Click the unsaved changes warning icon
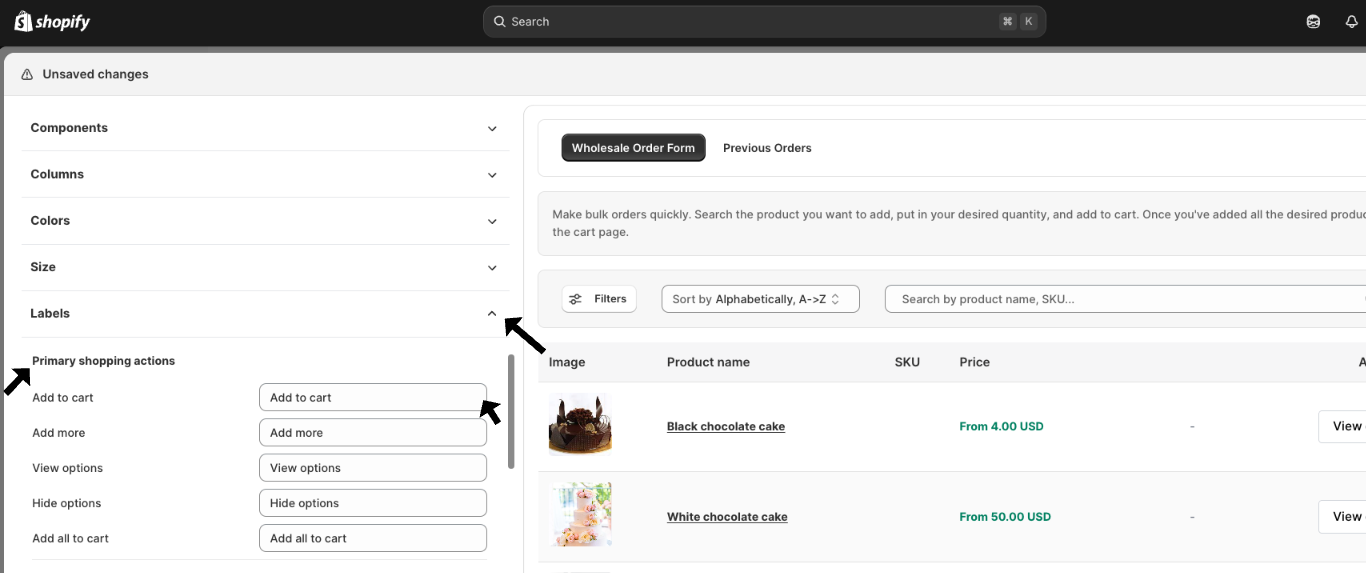The width and height of the screenshot is (1366, 573). pyautogui.click(x=27, y=75)
